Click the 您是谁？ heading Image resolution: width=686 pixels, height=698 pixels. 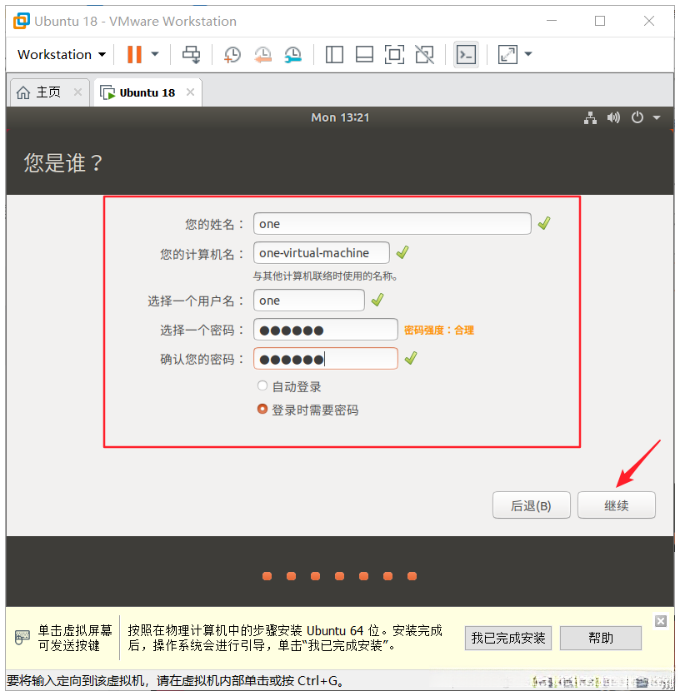click(x=63, y=162)
